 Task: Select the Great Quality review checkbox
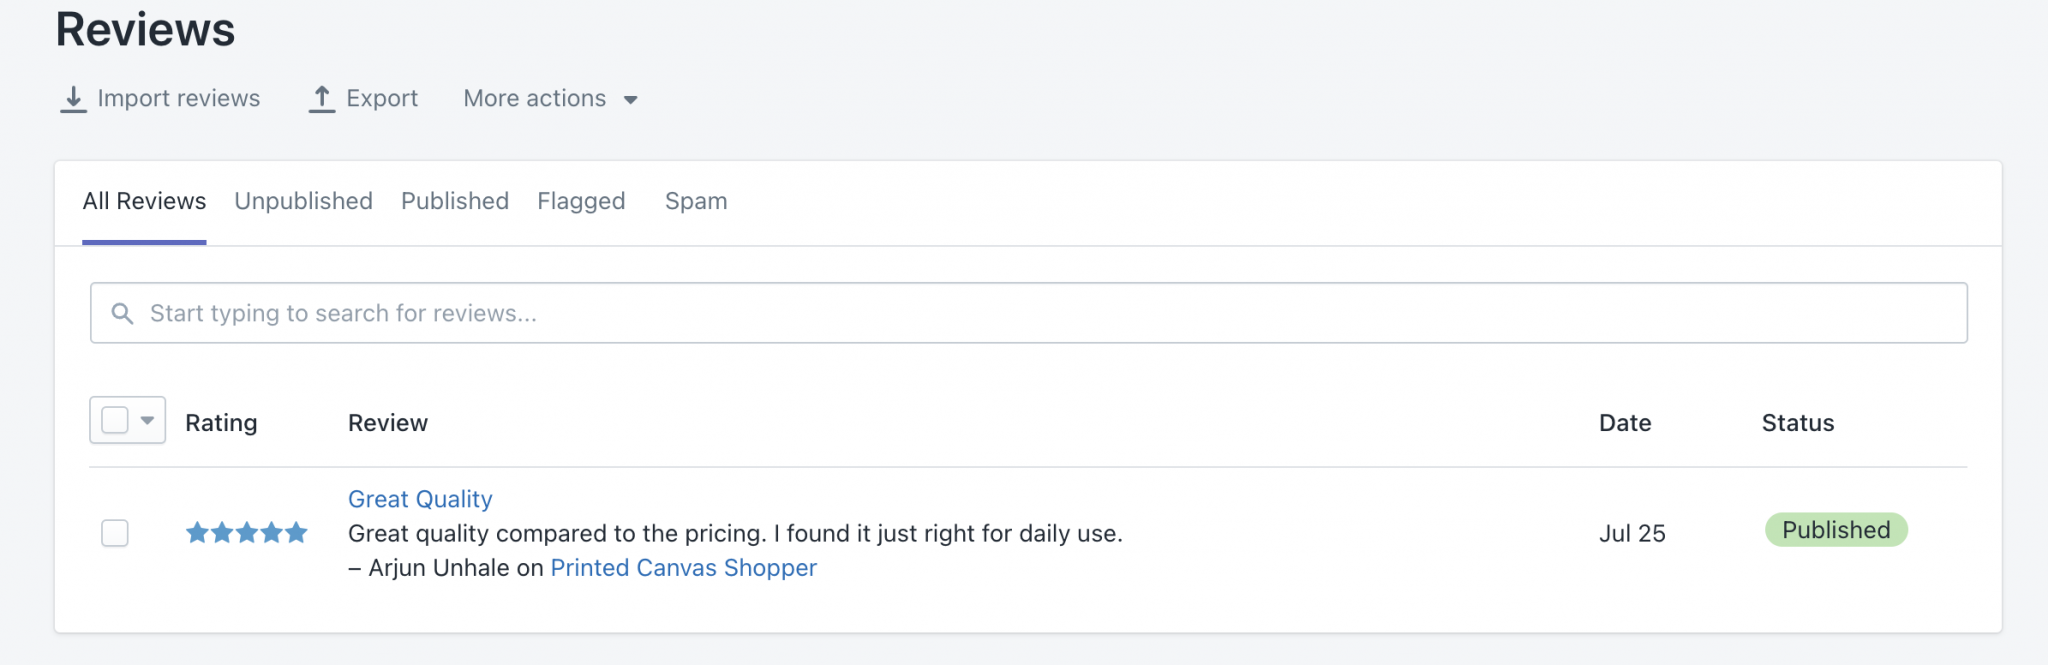(115, 533)
